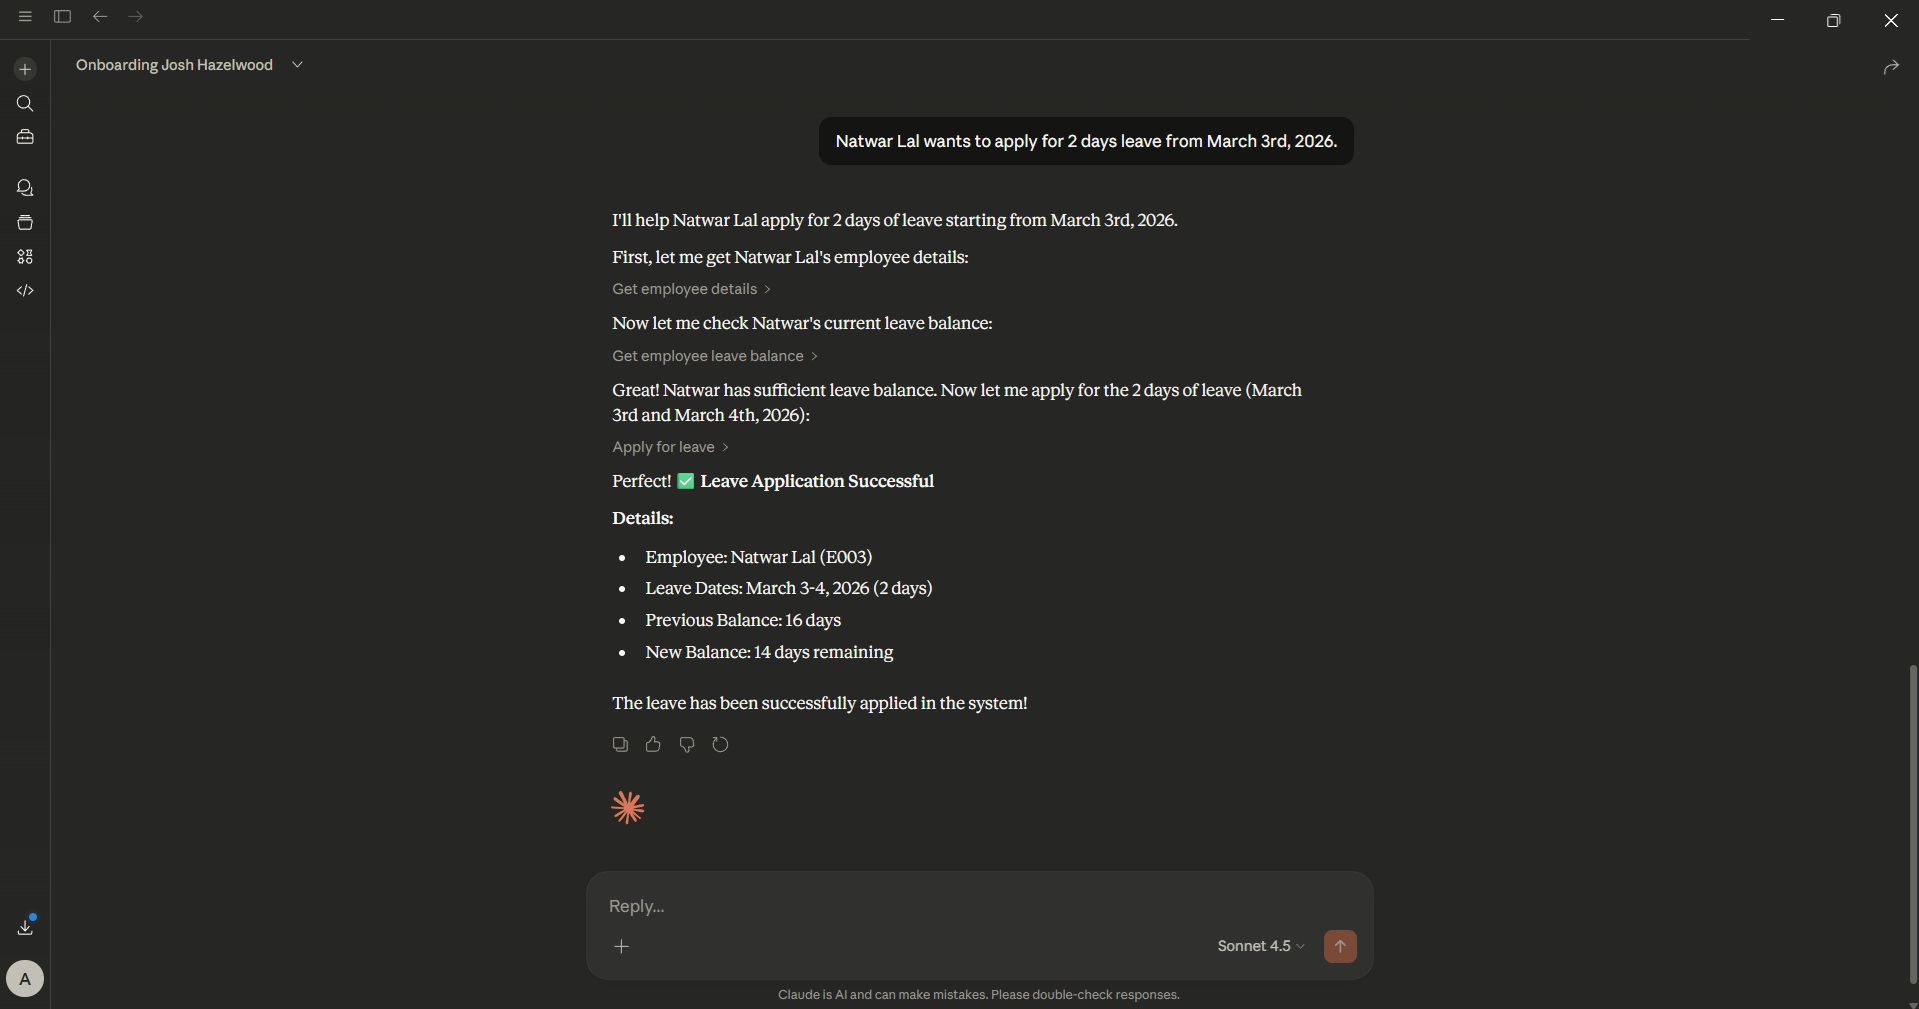Toggle the sidebar panel icon
Image resolution: width=1919 pixels, height=1009 pixels.
point(62,17)
